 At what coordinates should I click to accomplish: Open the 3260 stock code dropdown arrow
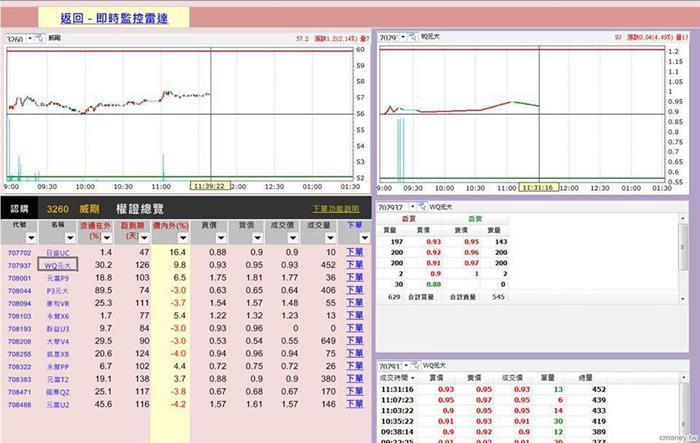tap(30, 38)
